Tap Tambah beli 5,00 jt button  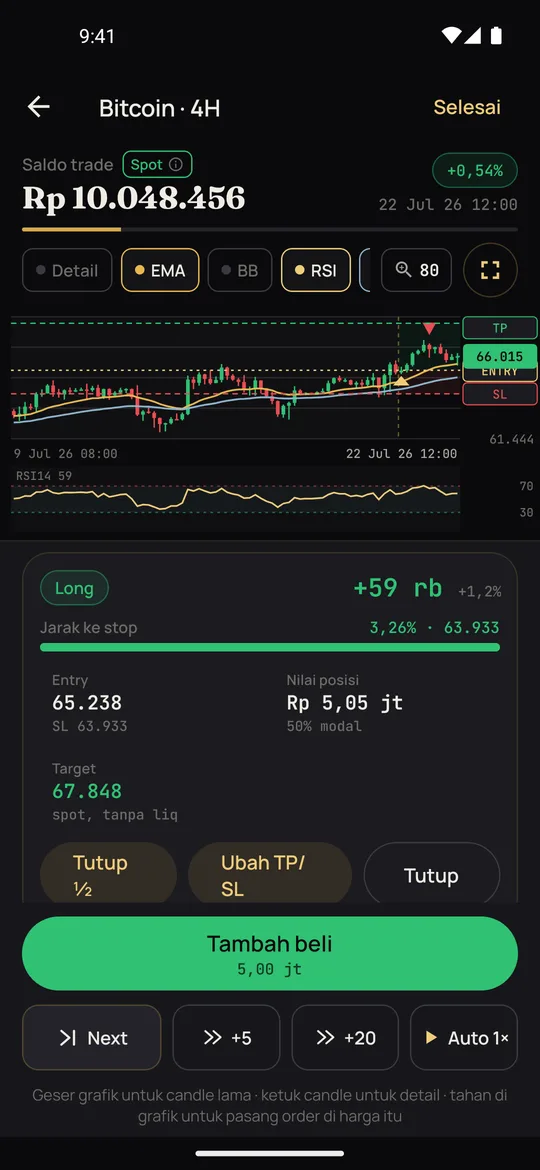tap(270, 954)
